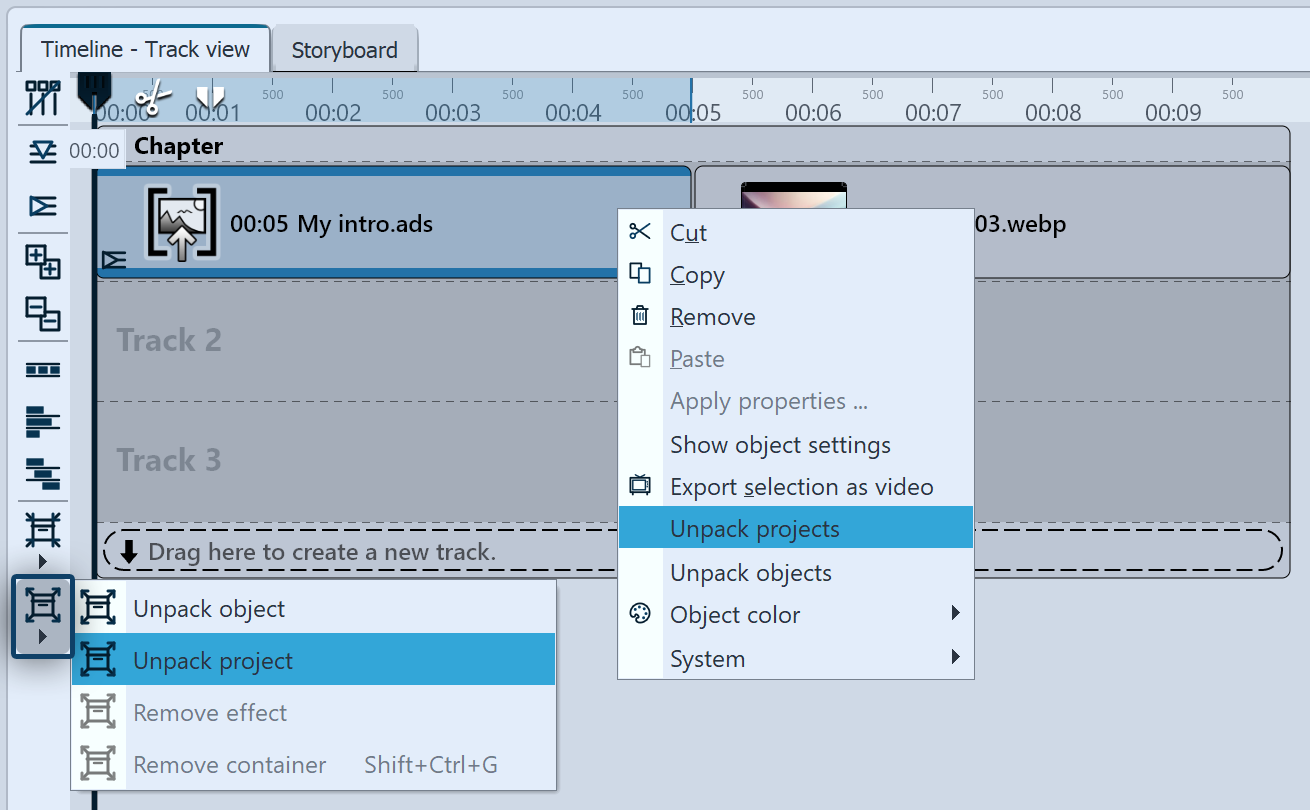The height and width of the screenshot is (810, 1310).
Task: Click the scissors cut marker on ruler
Action: 153,98
